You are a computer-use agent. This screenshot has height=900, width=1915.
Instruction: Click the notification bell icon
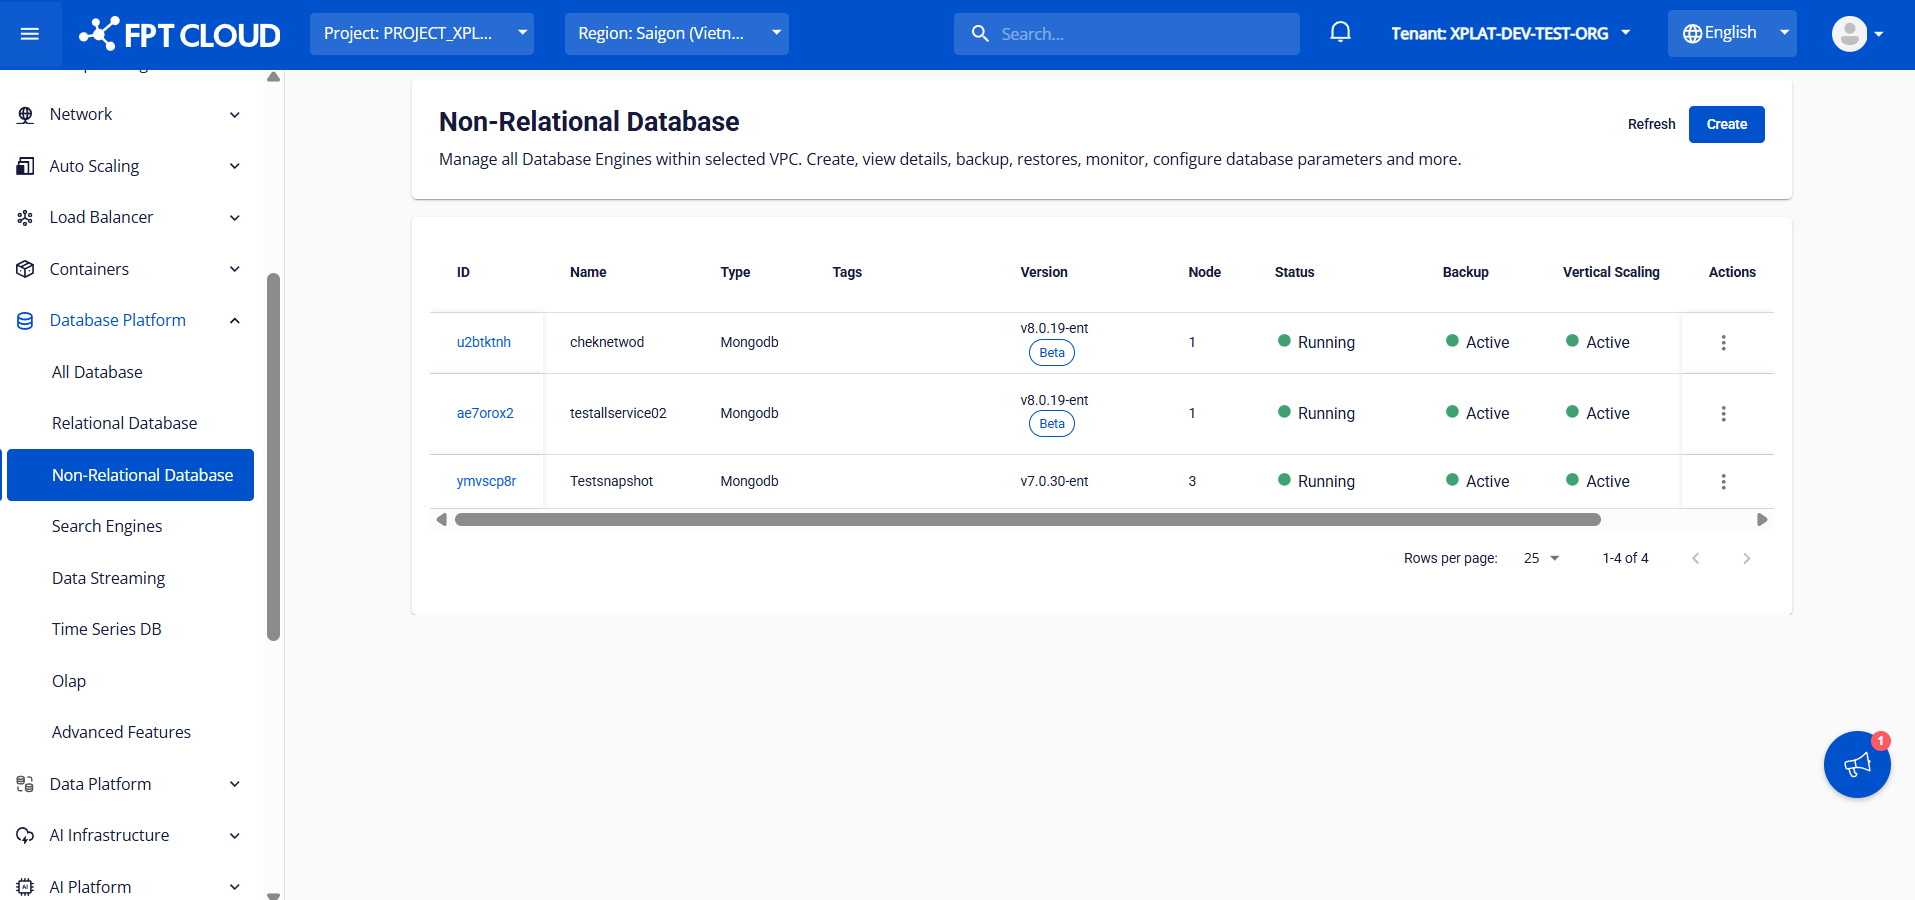[x=1340, y=33]
